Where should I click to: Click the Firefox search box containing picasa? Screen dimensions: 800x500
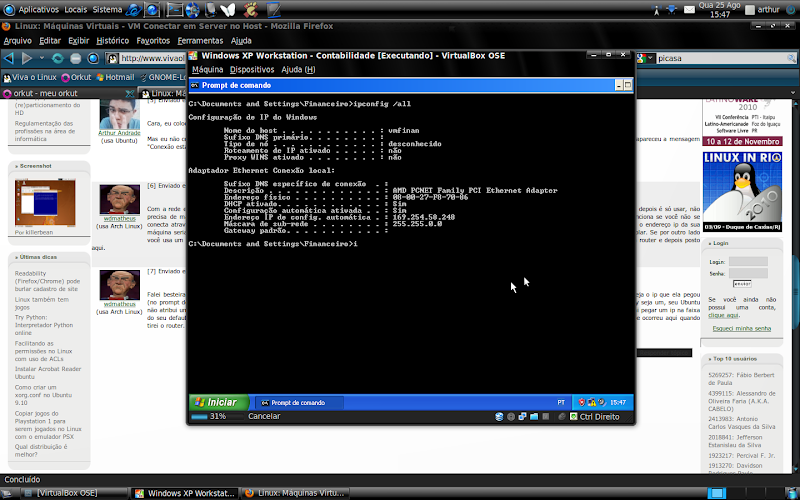click(x=722, y=58)
